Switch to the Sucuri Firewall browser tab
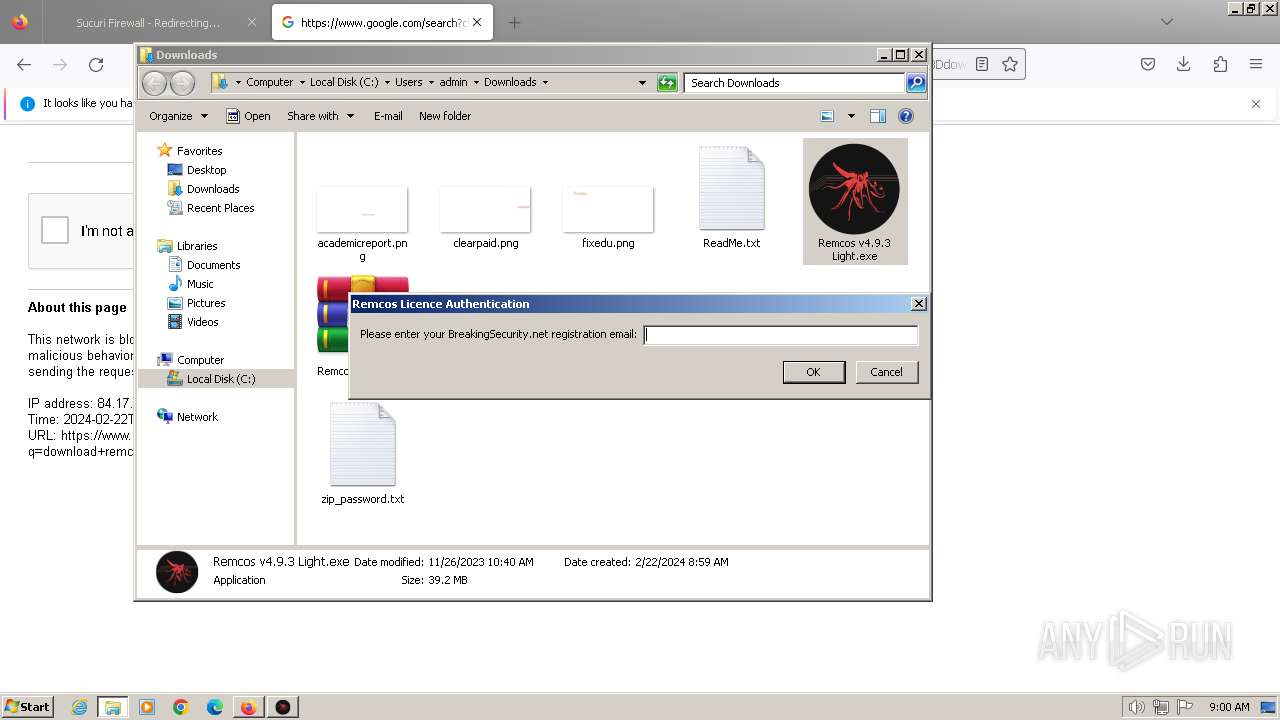This screenshot has height=720, width=1280. pyautogui.click(x=150, y=22)
